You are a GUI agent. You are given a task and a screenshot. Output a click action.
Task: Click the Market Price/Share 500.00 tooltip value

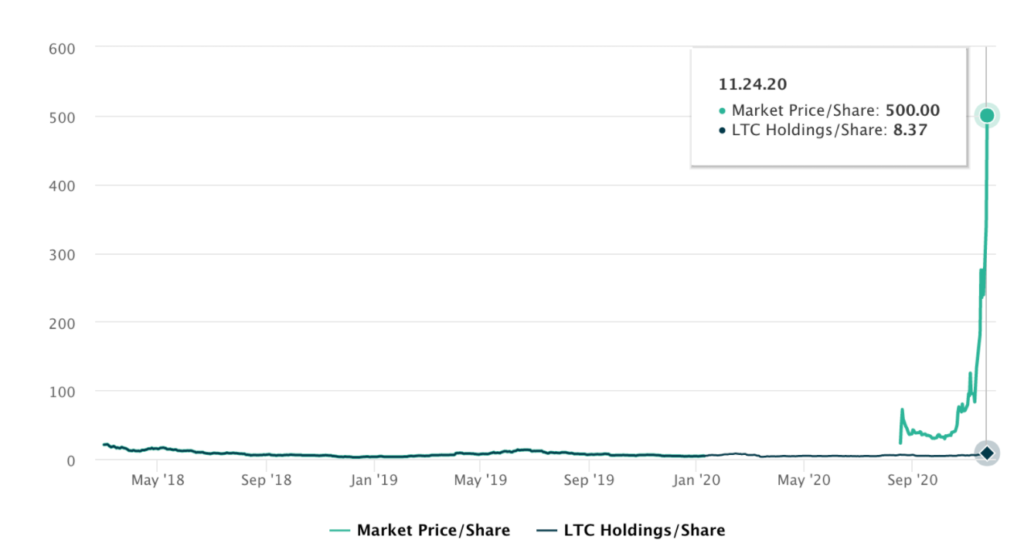912,111
